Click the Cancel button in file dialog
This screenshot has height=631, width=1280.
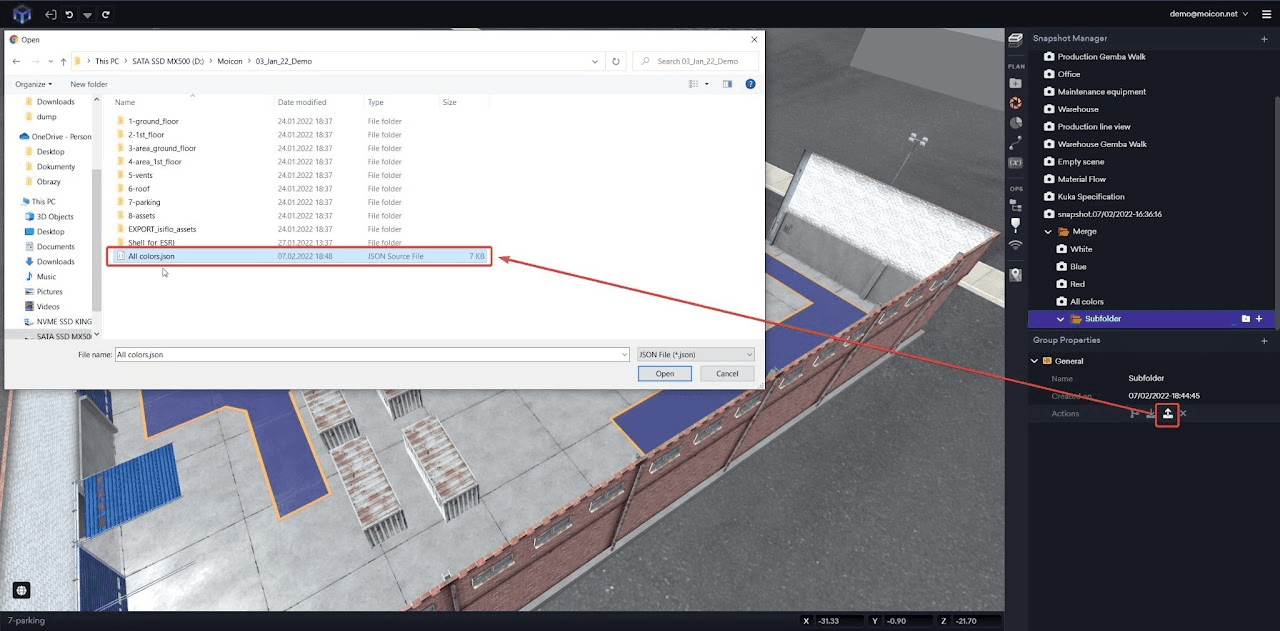pos(727,373)
